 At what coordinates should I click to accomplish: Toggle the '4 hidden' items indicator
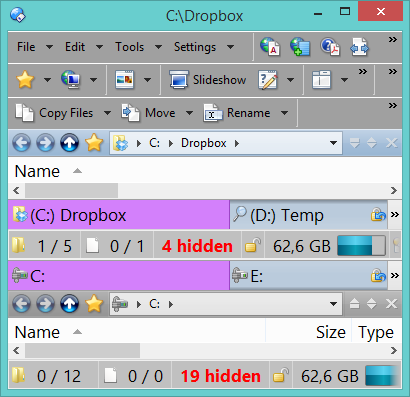point(197,246)
